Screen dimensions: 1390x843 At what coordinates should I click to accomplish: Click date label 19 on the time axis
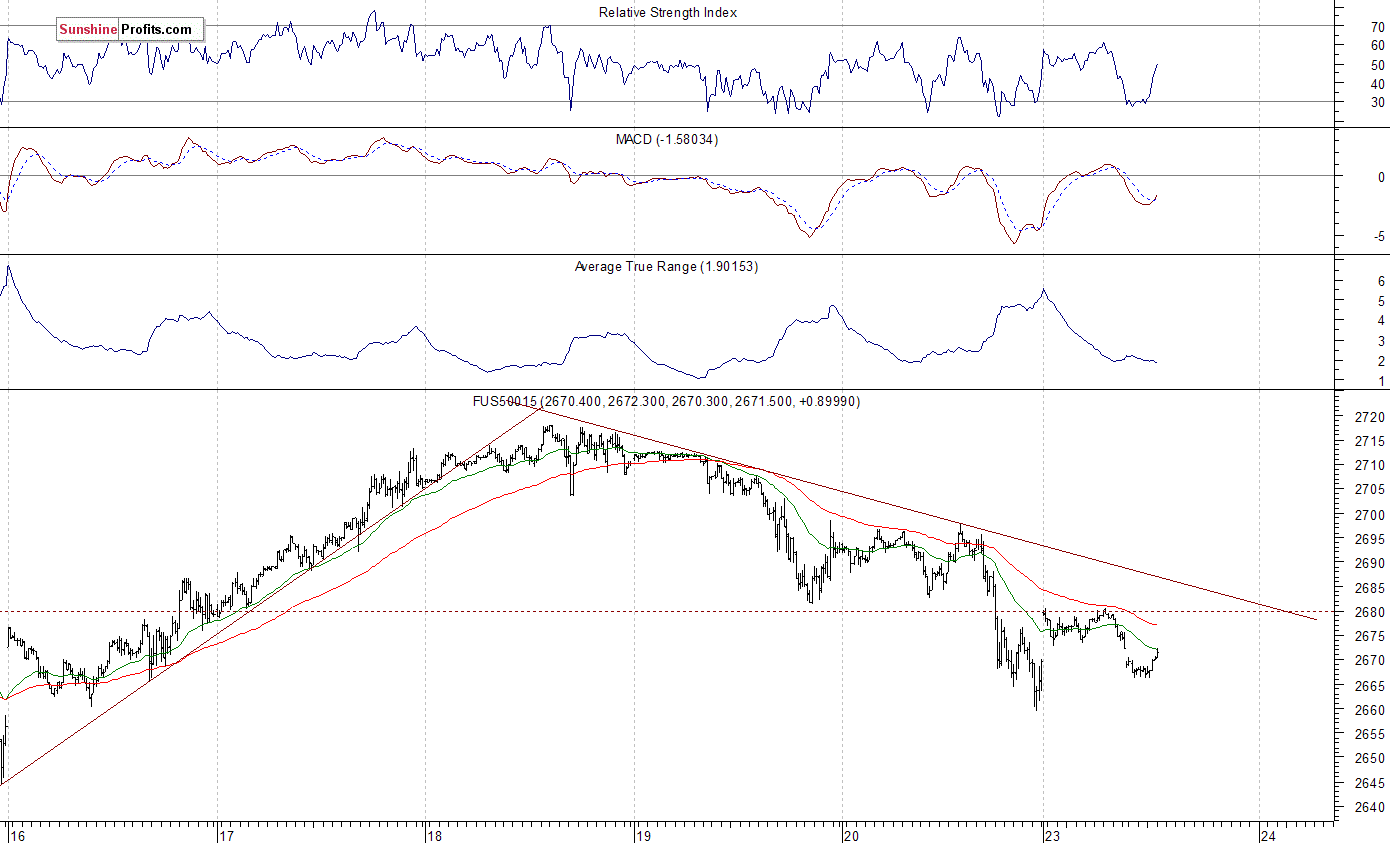644,834
